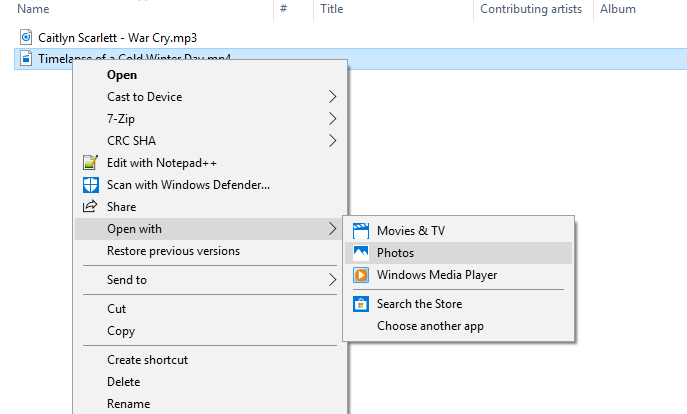Viewport: 687px width, 414px height.
Task: Choose Copy from the context menu
Action: point(211,331)
